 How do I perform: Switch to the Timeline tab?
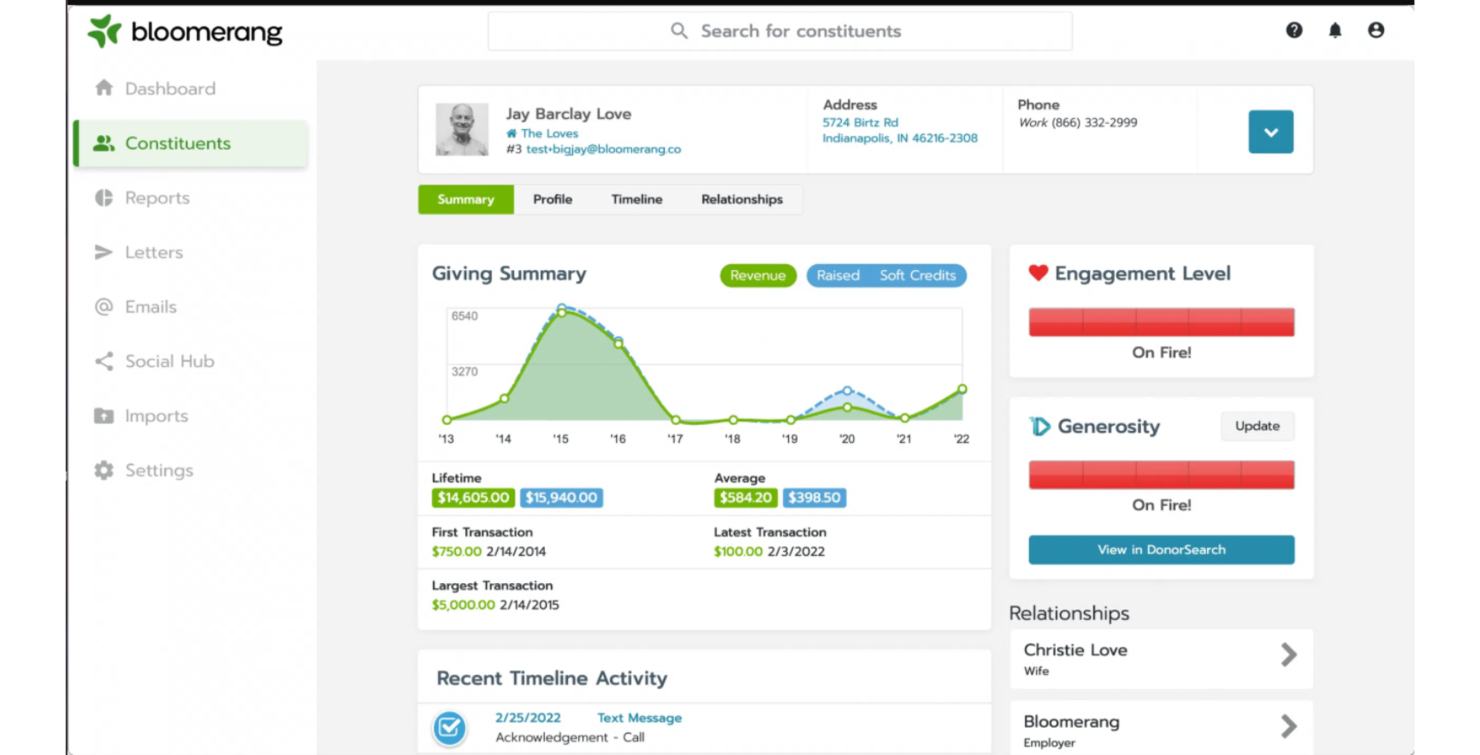(x=637, y=199)
